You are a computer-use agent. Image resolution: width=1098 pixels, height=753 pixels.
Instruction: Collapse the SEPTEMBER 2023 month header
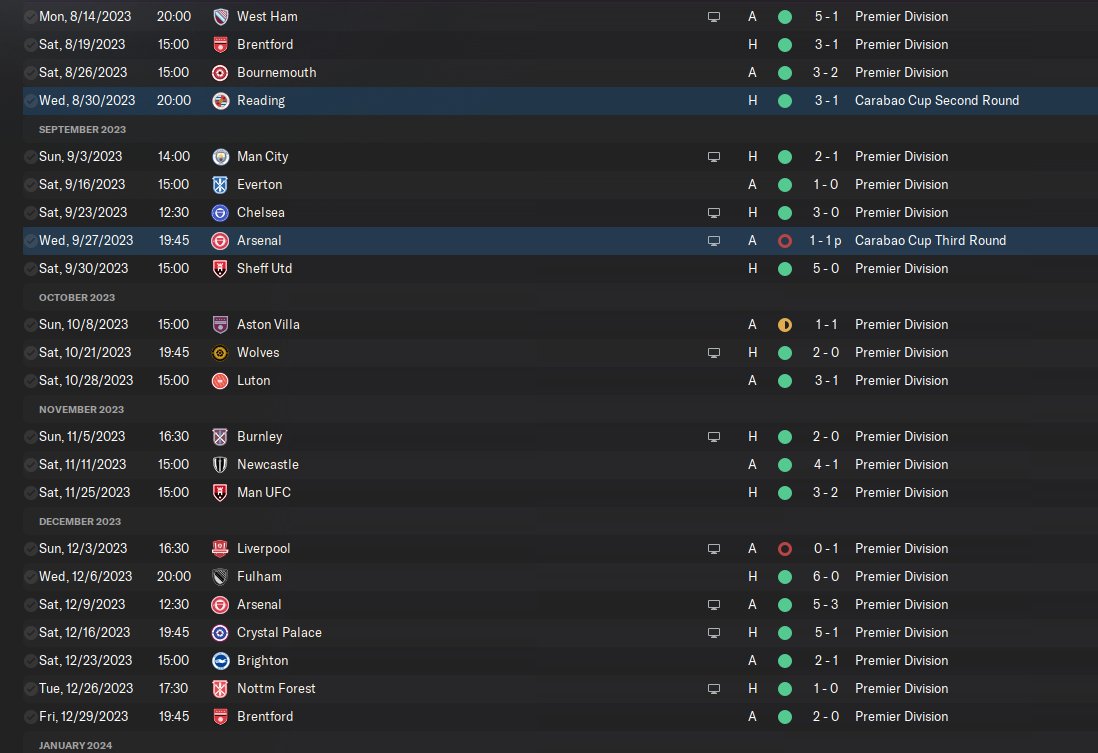tap(82, 130)
